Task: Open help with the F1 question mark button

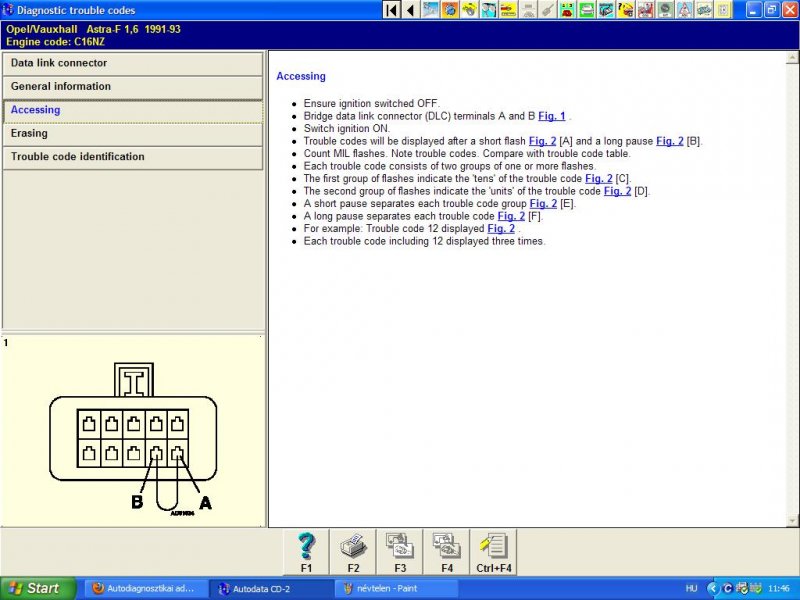Action: click(x=307, y=553)
